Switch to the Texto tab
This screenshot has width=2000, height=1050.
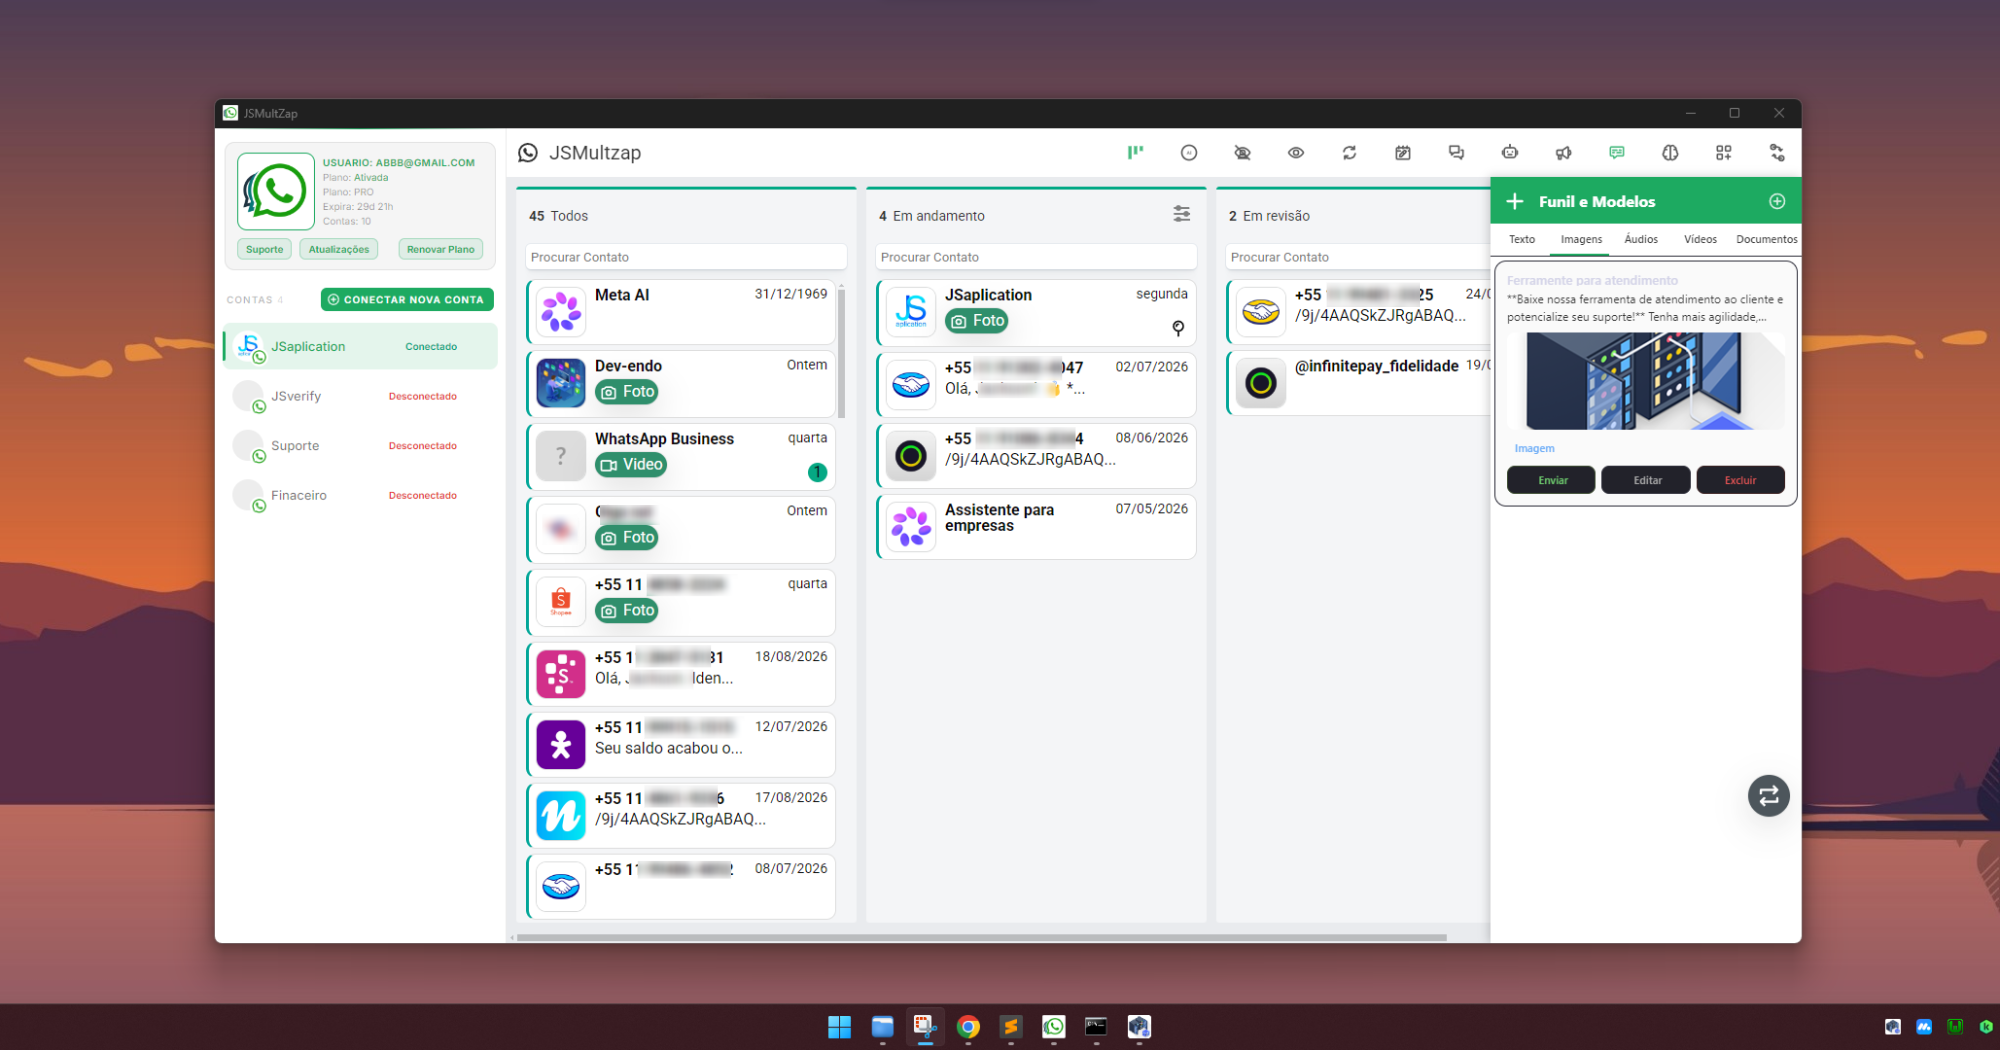[x=1522, y=239]
